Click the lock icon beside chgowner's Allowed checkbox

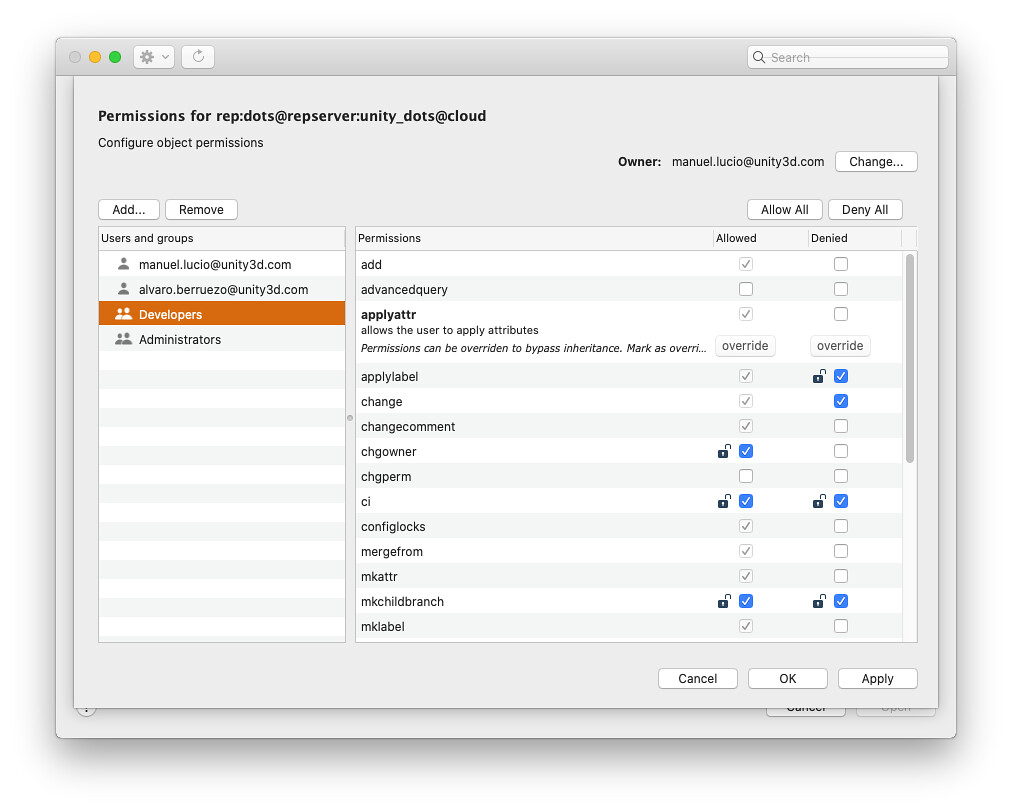(x=724, y=451)
